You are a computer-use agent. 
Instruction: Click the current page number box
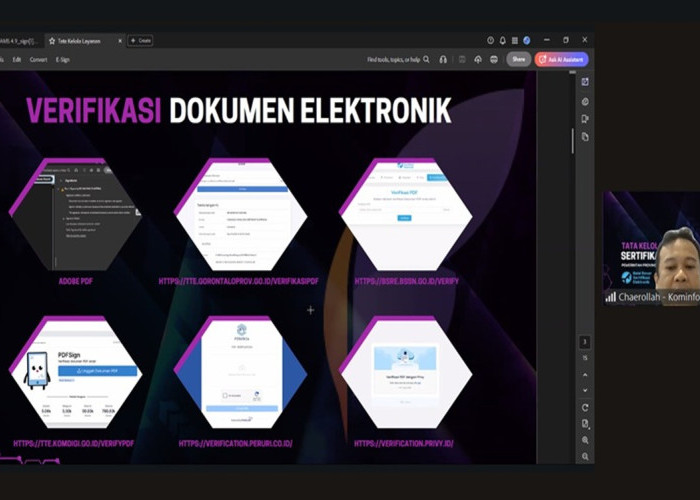pos(585,342)
